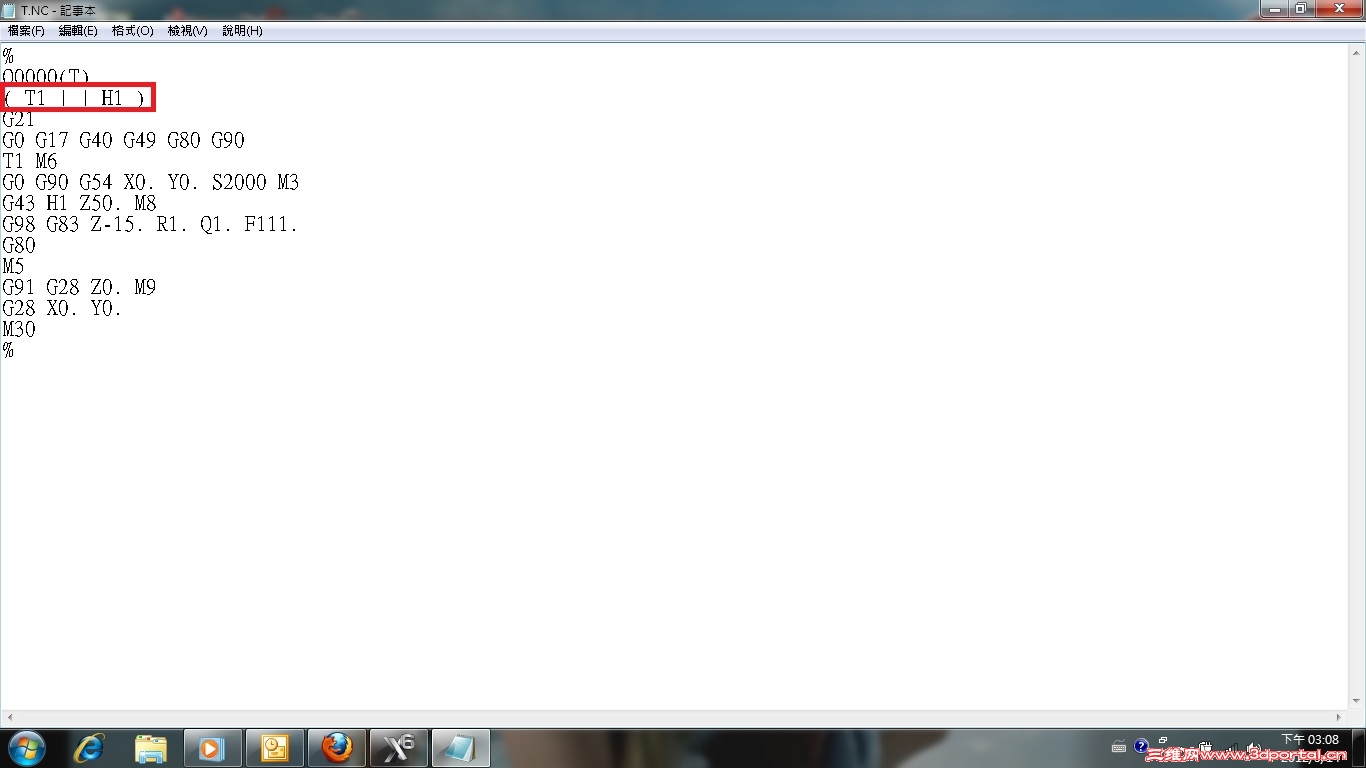The image size is (1366, 768).
Task: Click the G91 G28 Z0. M9 line
Action: pyautogui.click(x=79, y=287)
